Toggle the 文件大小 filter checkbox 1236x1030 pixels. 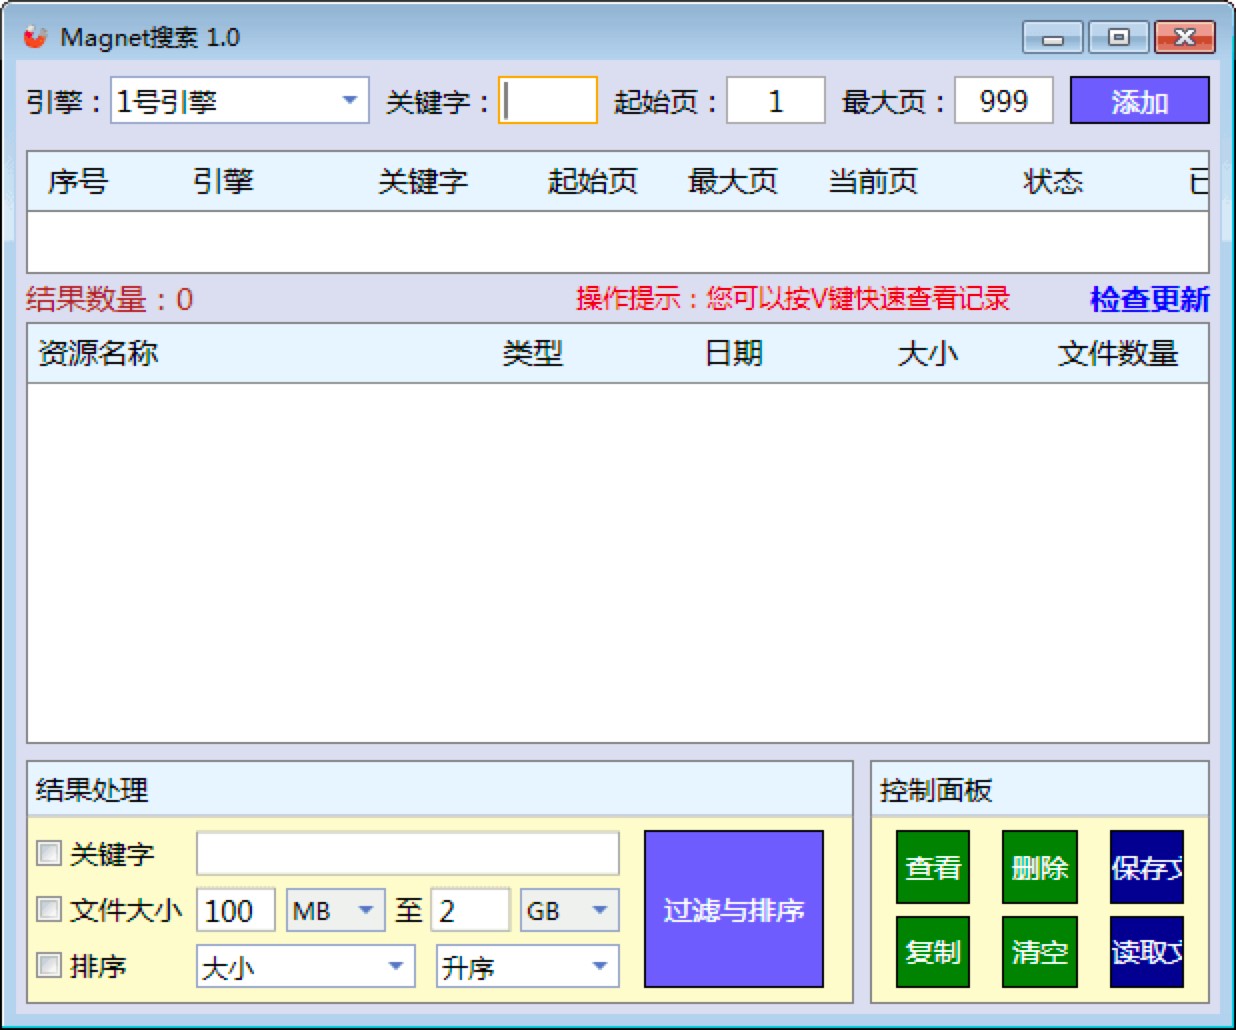point(49,909)
